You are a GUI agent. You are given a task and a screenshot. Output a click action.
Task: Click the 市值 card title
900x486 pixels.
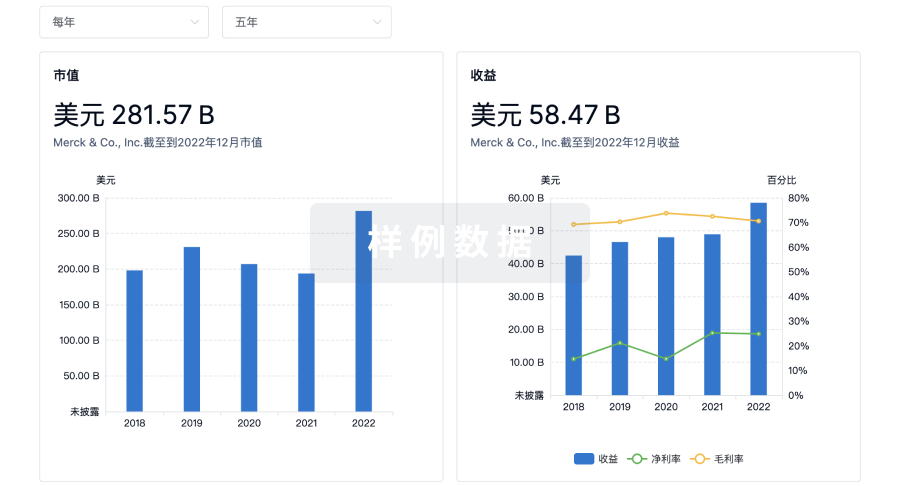tap(67, 75)
